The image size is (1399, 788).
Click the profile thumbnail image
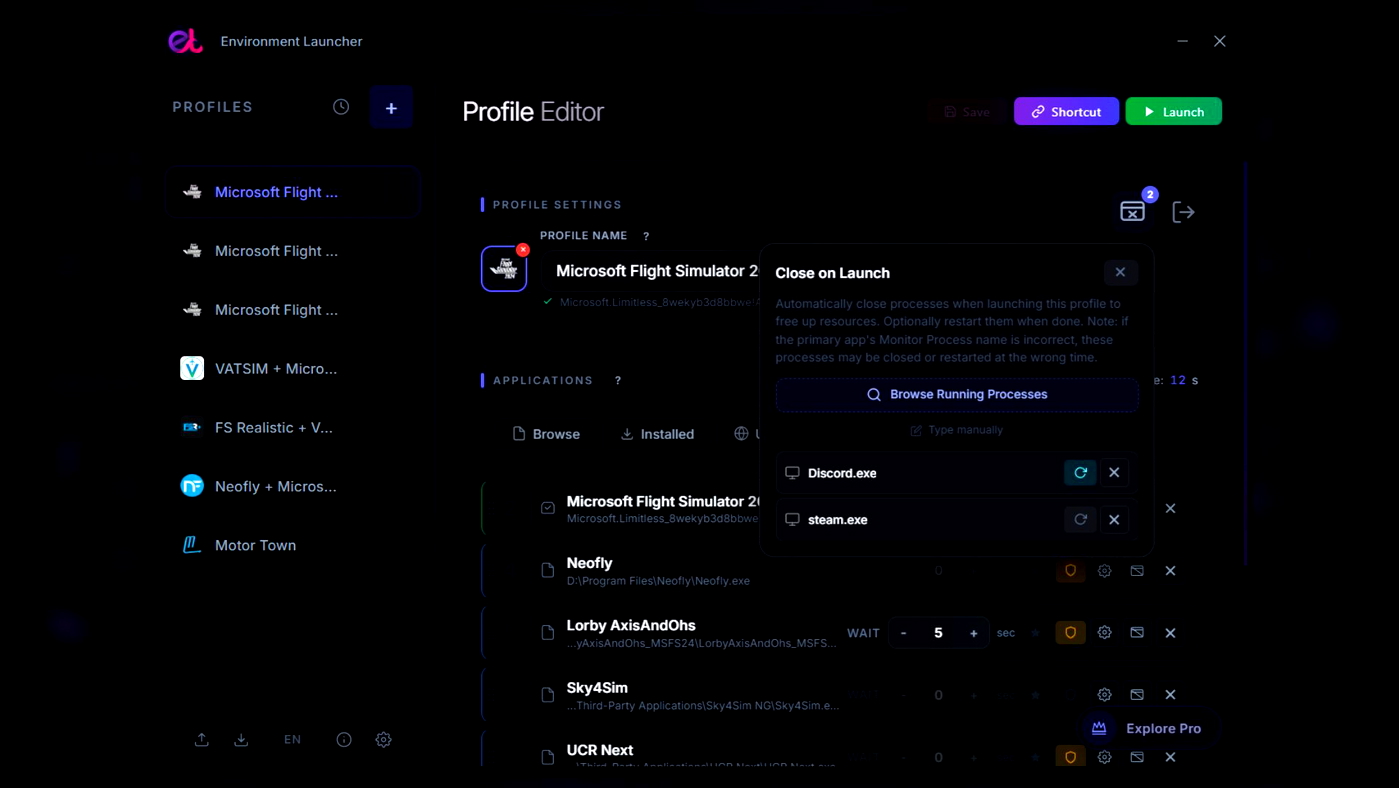coord(504,270)
